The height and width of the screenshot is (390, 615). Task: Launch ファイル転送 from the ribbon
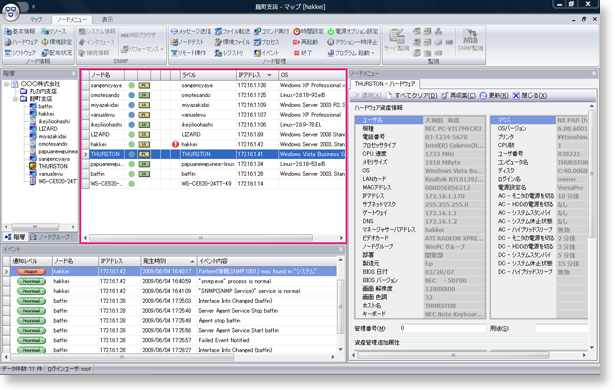click(x=232, y=31)
